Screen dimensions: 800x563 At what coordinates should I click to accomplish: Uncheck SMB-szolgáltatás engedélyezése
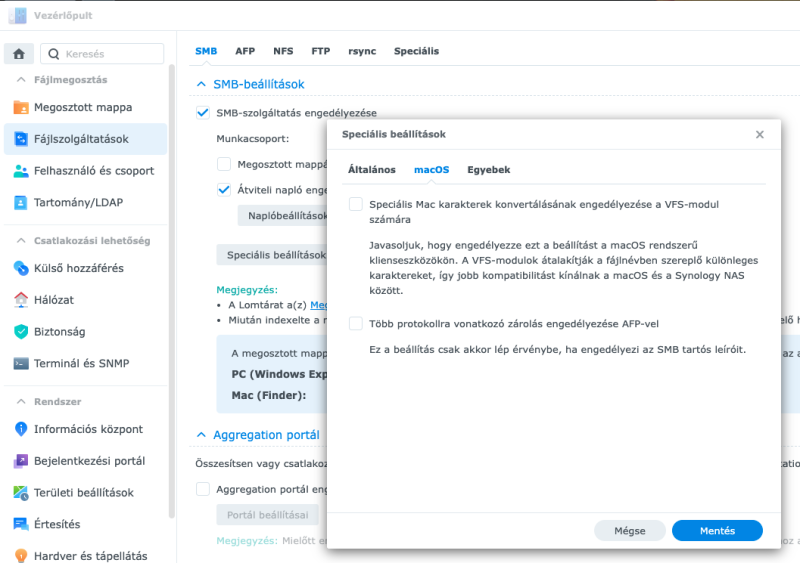[203, 112]
